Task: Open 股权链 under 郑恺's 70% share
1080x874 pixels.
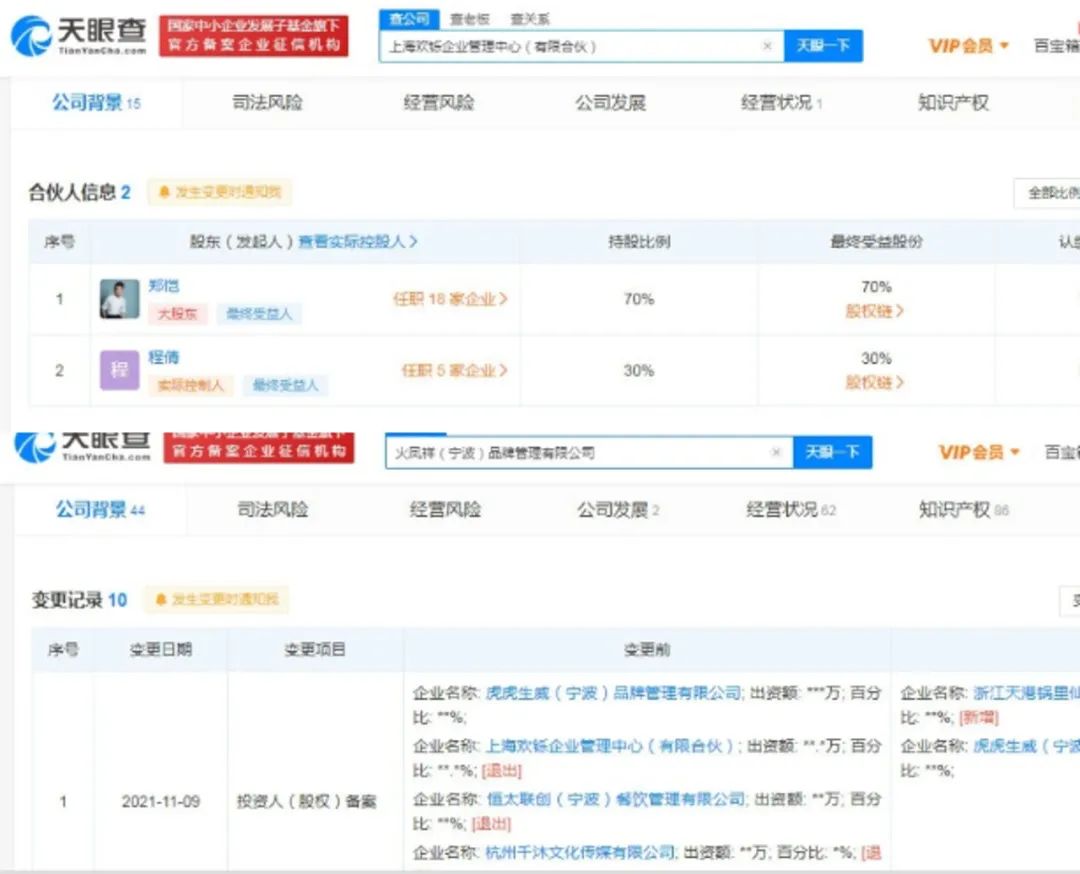Action: pyautogui.click(x=875, y=311)
